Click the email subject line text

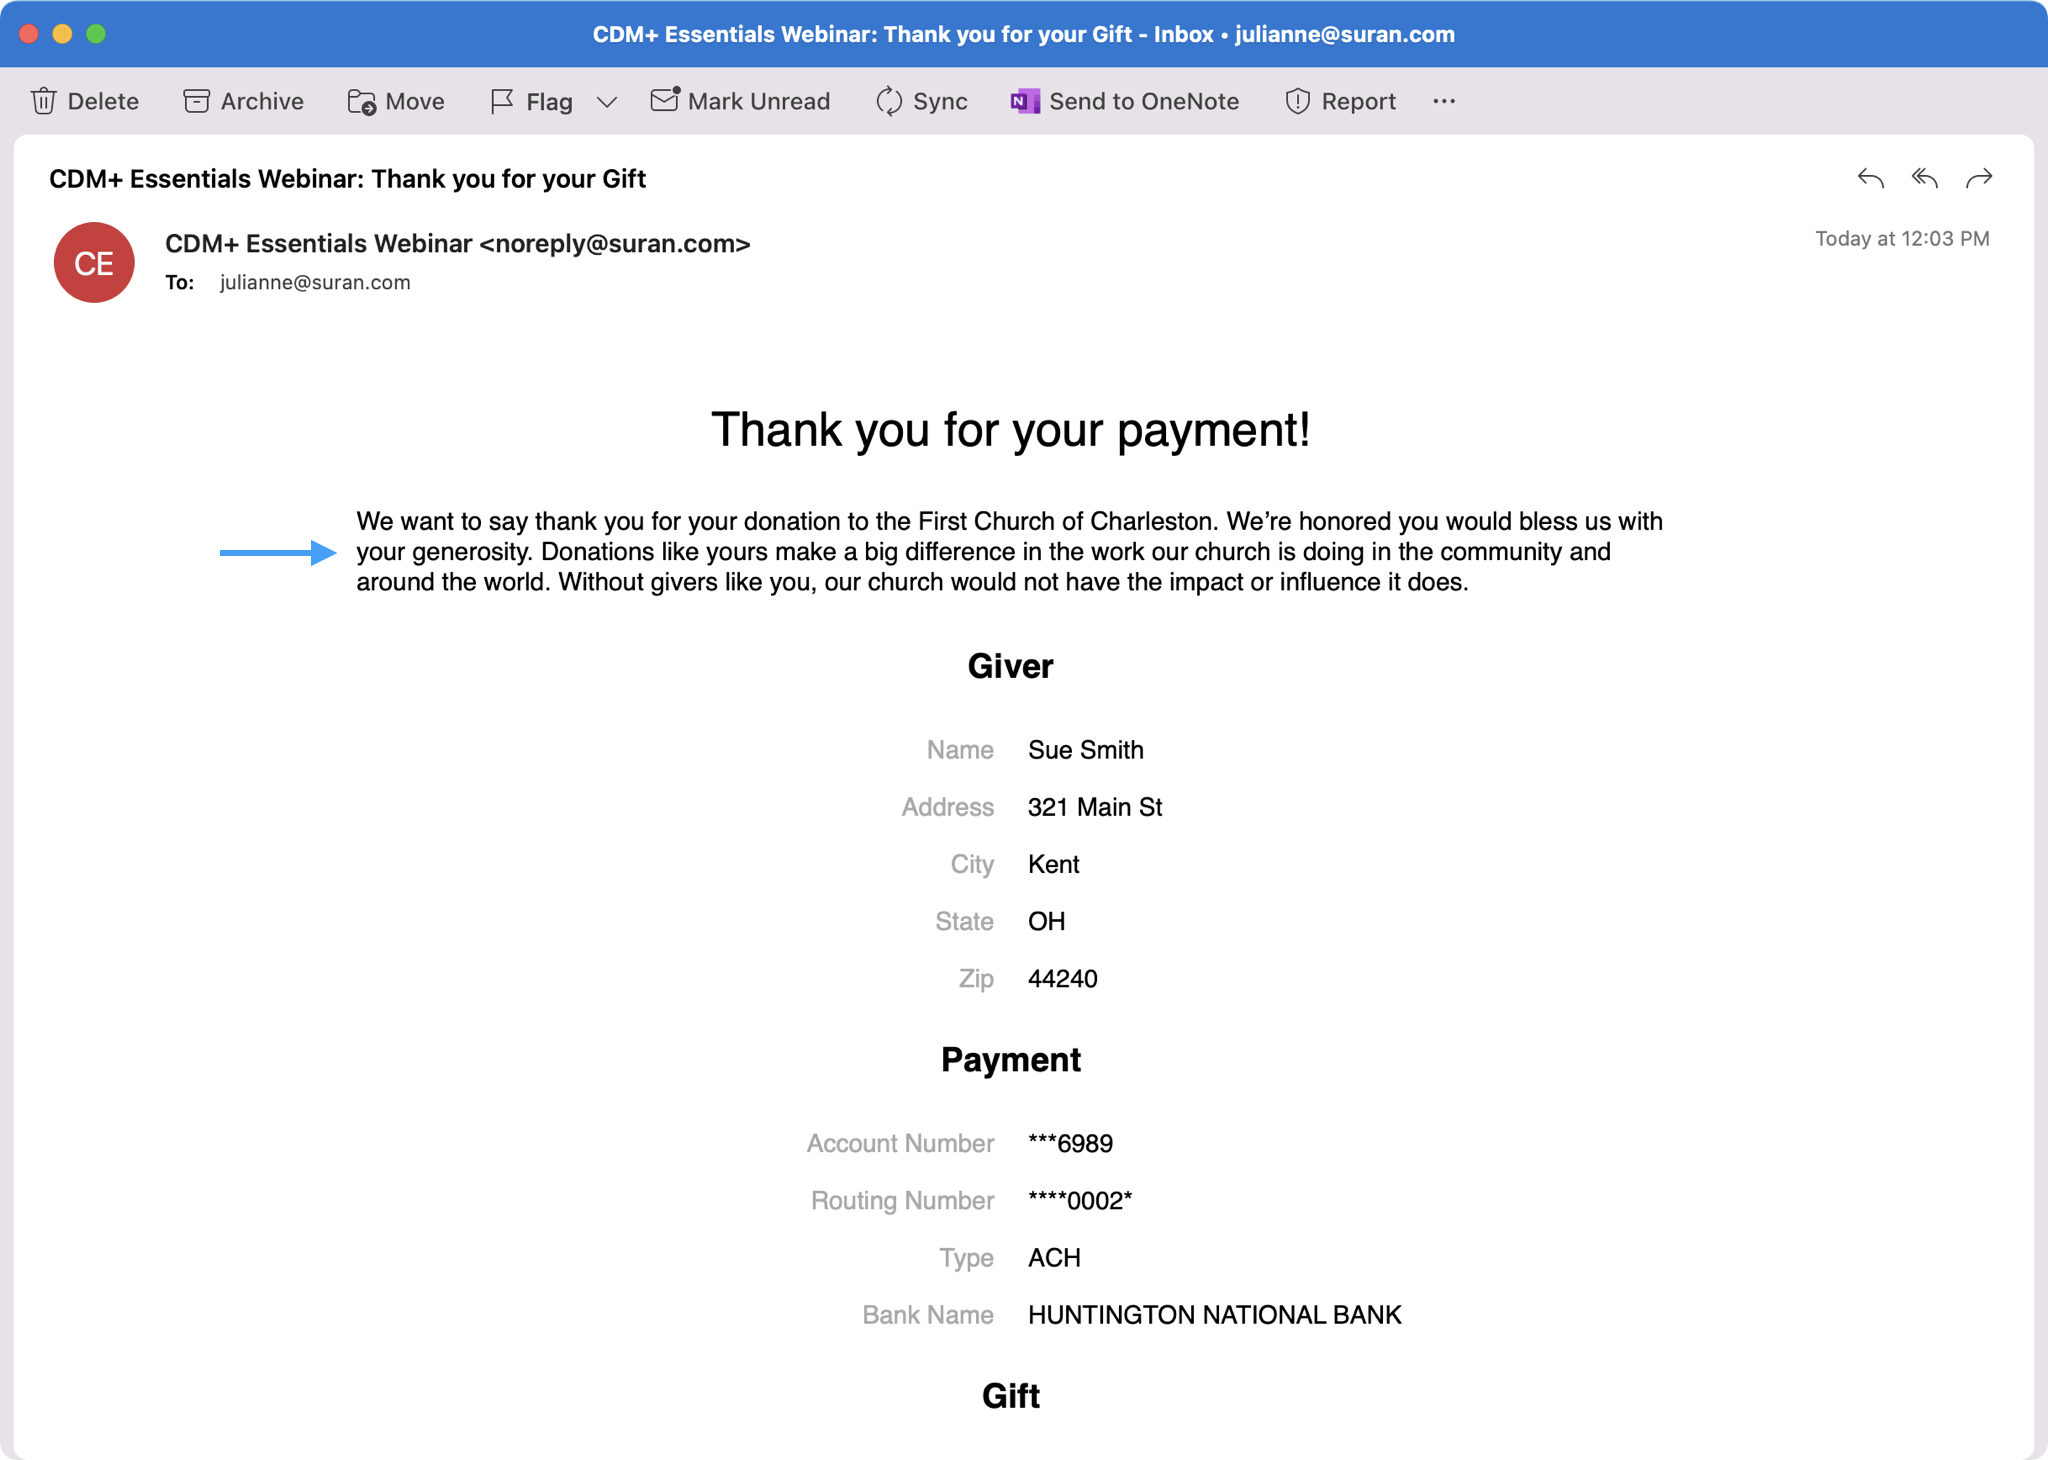coord(347,179)
